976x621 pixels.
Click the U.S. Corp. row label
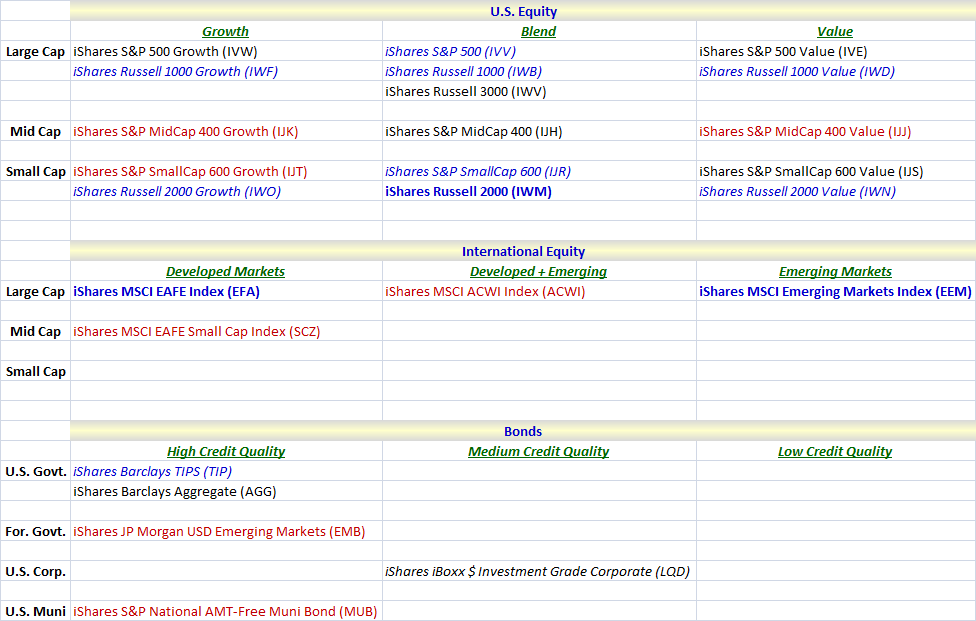tap(35, 571)
